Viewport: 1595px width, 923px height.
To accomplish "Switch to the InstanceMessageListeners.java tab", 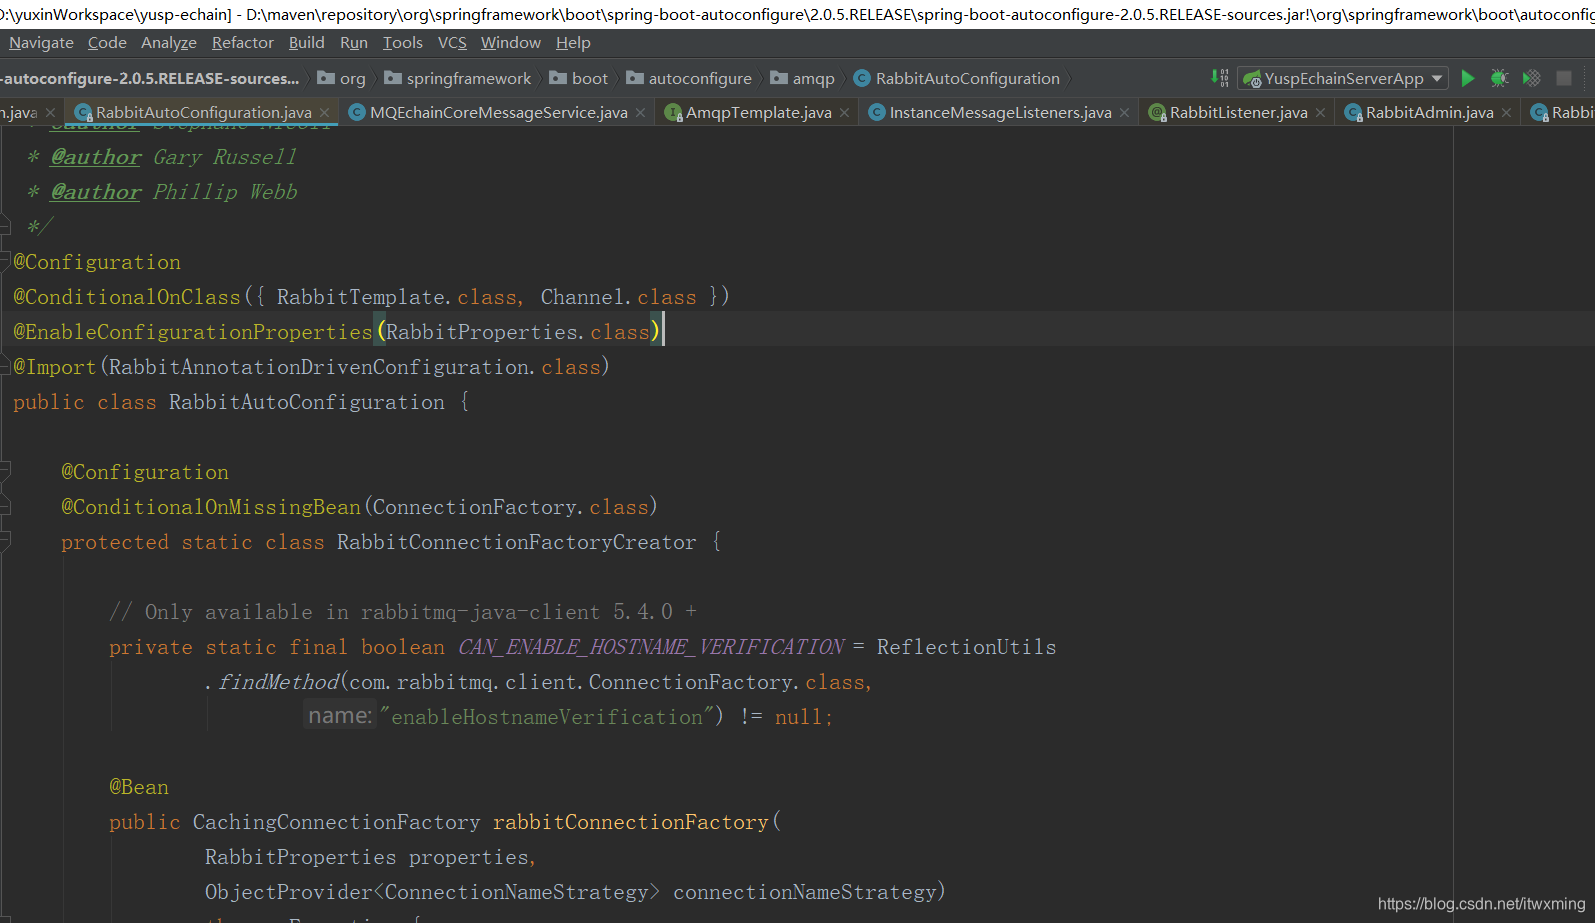I will [x=1000, y=113].
